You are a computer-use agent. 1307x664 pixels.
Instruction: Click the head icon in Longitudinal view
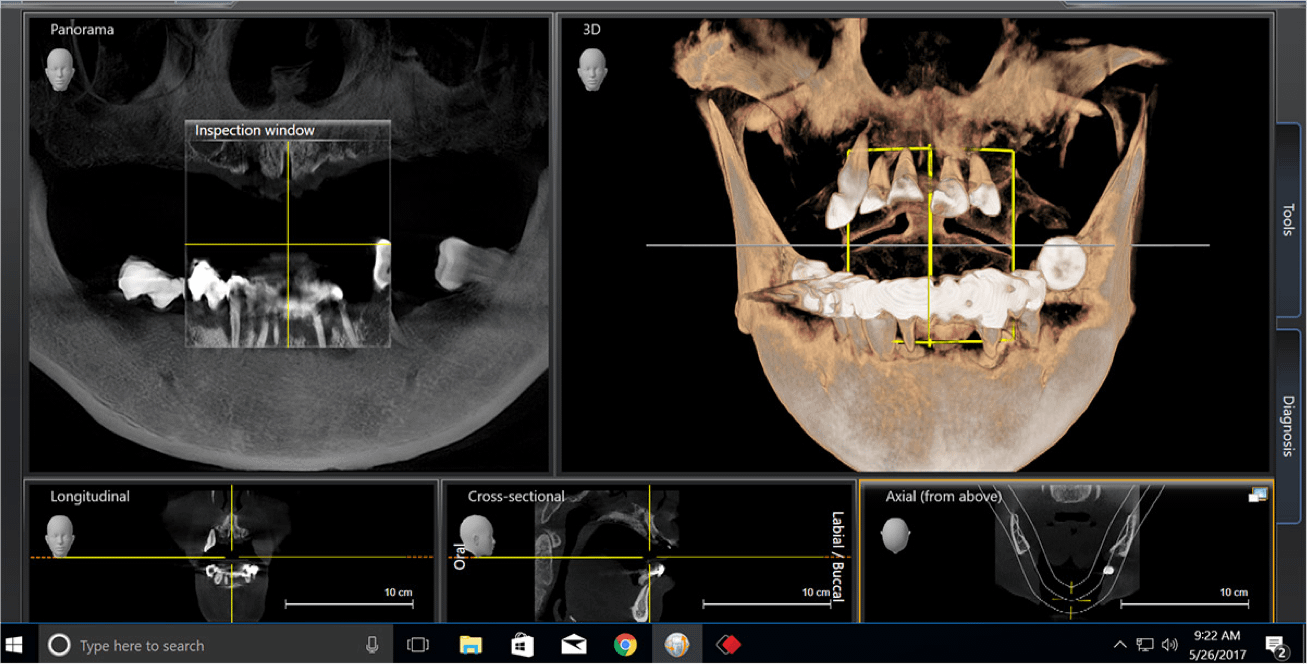[60, 535]
